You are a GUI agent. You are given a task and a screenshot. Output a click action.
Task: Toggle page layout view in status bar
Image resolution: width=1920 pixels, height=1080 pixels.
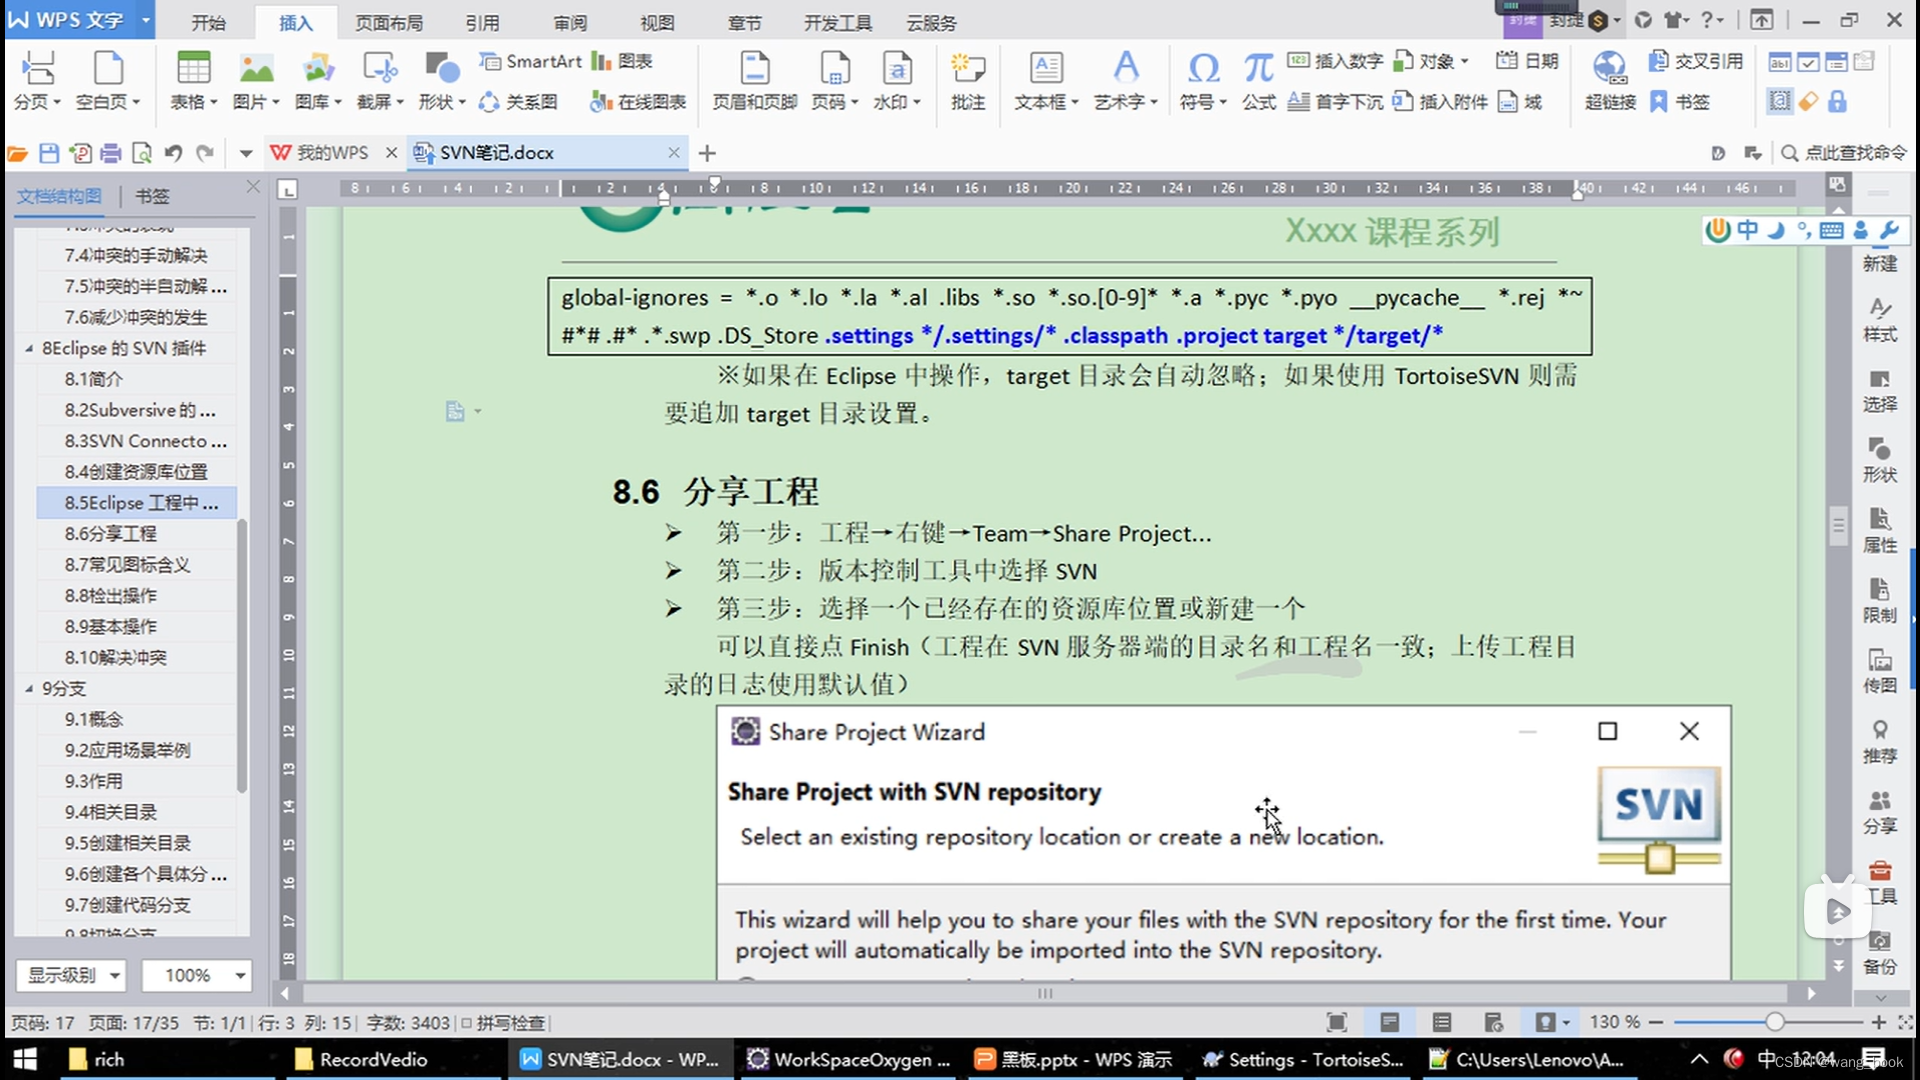pyautogui.click(x=1389, y=1022)
